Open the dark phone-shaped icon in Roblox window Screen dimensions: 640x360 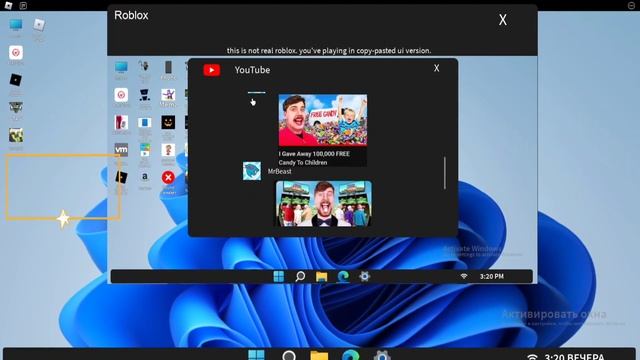coord(168,67)
